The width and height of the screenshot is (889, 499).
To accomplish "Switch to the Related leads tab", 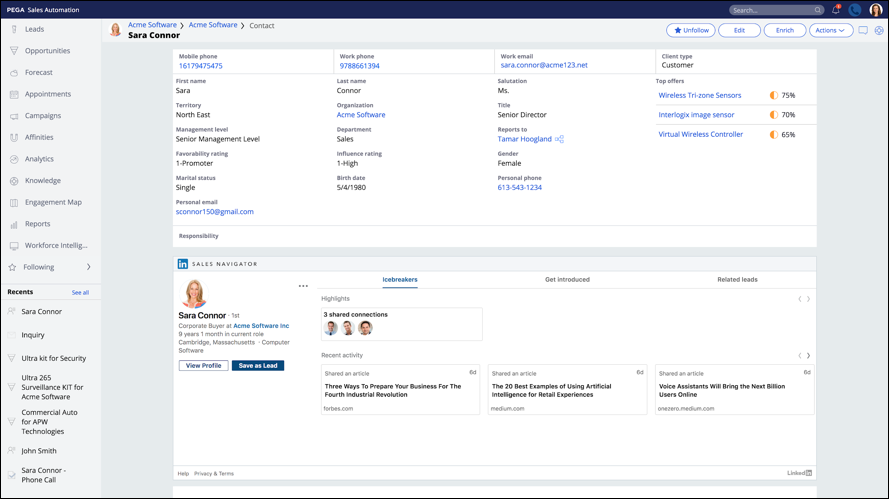I will click(737, 280).
